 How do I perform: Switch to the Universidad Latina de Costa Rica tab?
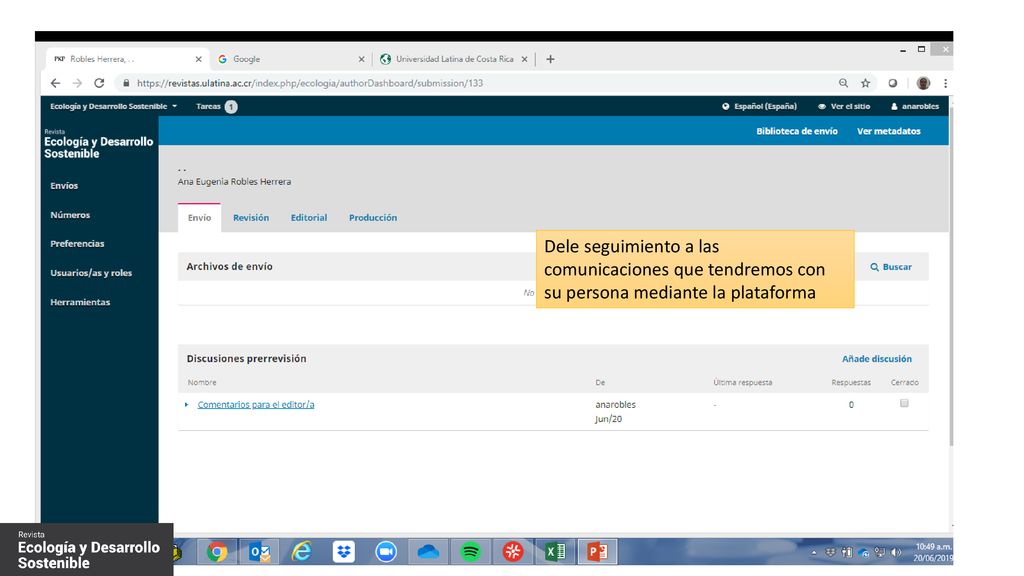point(455,59)
